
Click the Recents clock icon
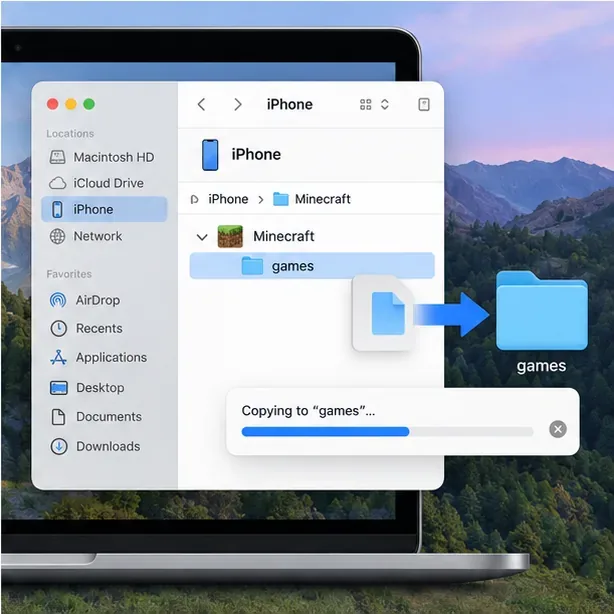click(59, 329)
